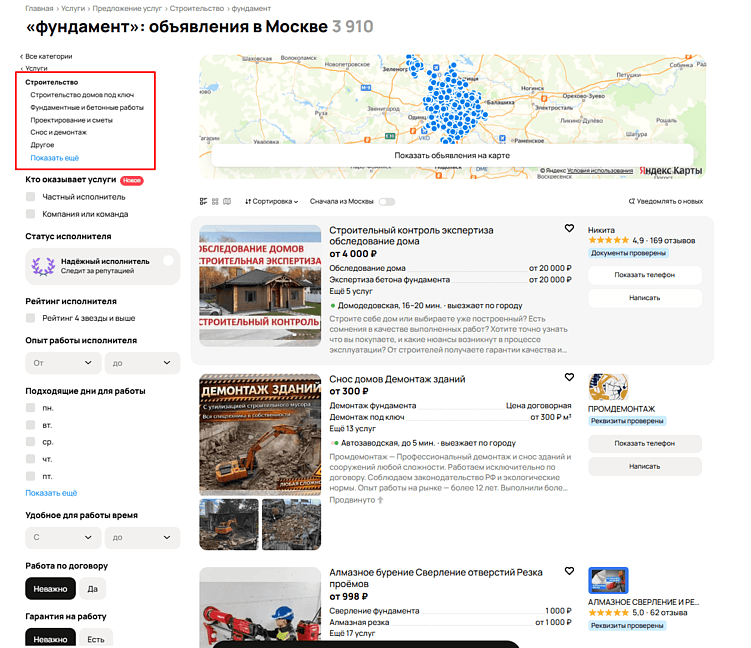Select Есть for Гарантия на работу
The height and width of the screenshot is (648, 751).
pos(96,638)
